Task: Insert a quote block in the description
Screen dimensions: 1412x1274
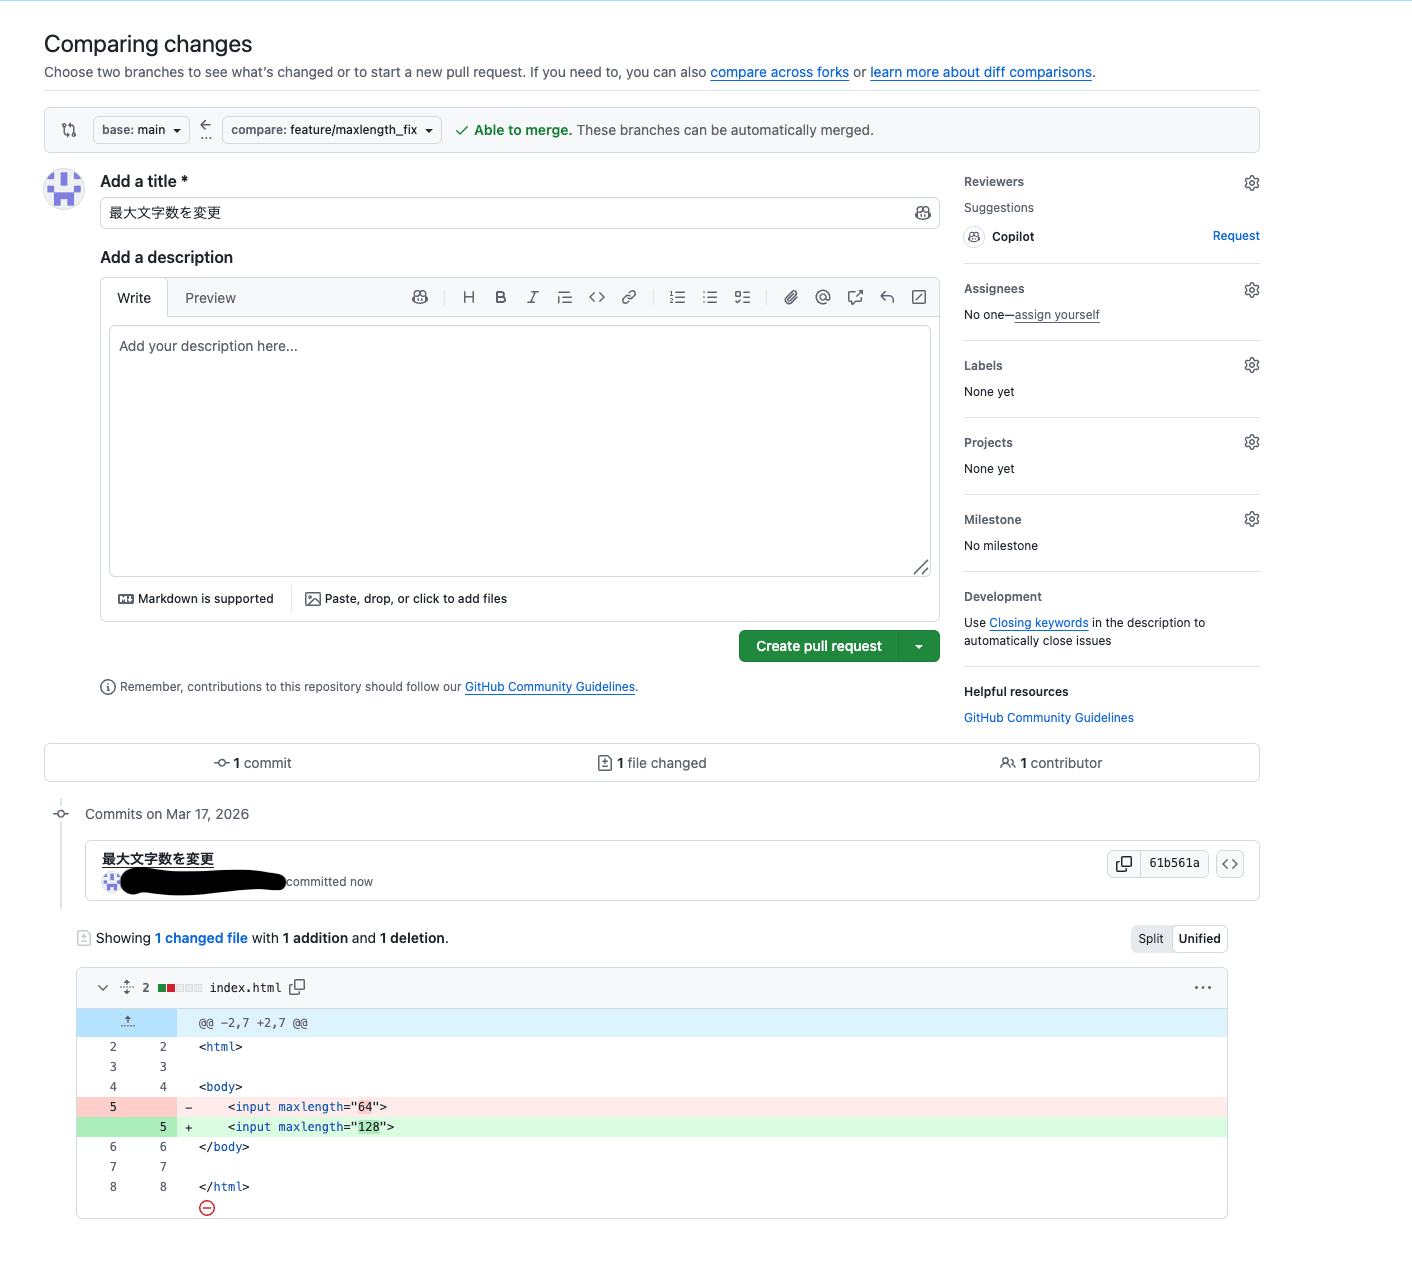Action: (x=565, y=297)
